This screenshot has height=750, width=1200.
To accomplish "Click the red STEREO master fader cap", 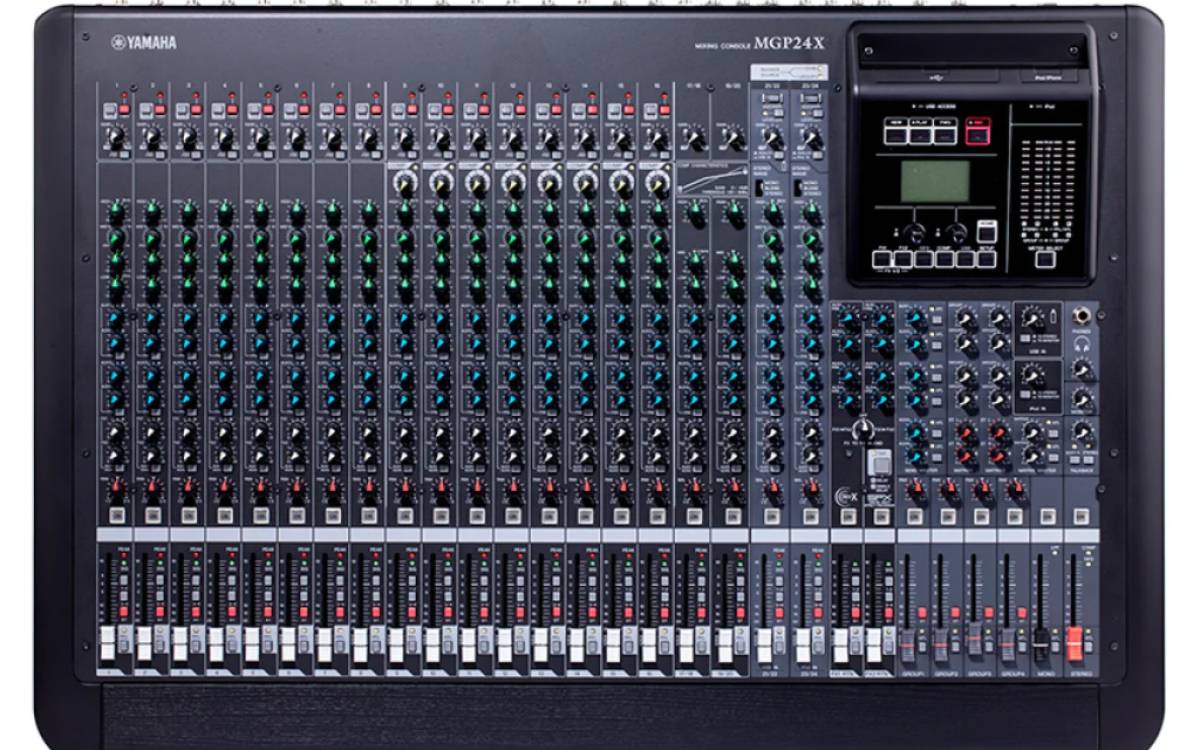I will coord(1074,643).
